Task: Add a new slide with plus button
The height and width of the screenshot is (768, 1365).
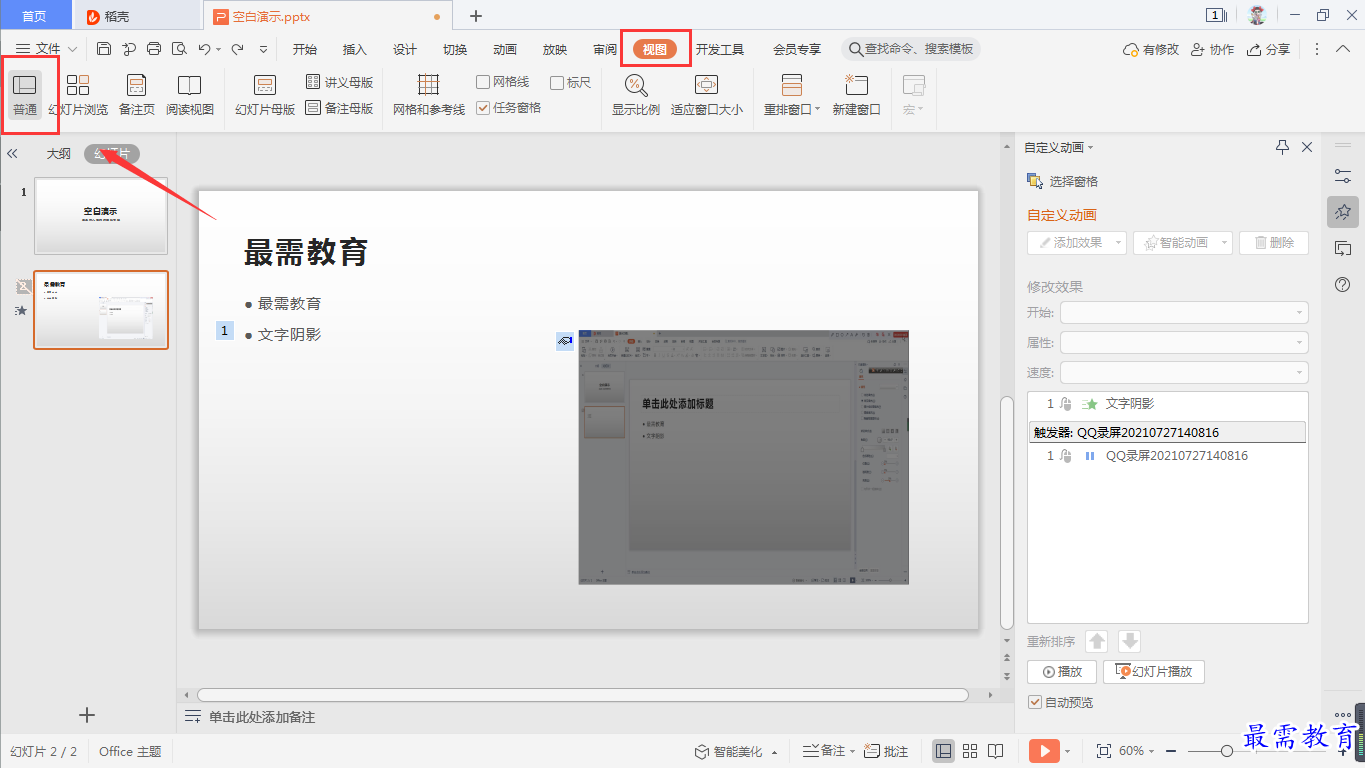Action: pos(87,714)
